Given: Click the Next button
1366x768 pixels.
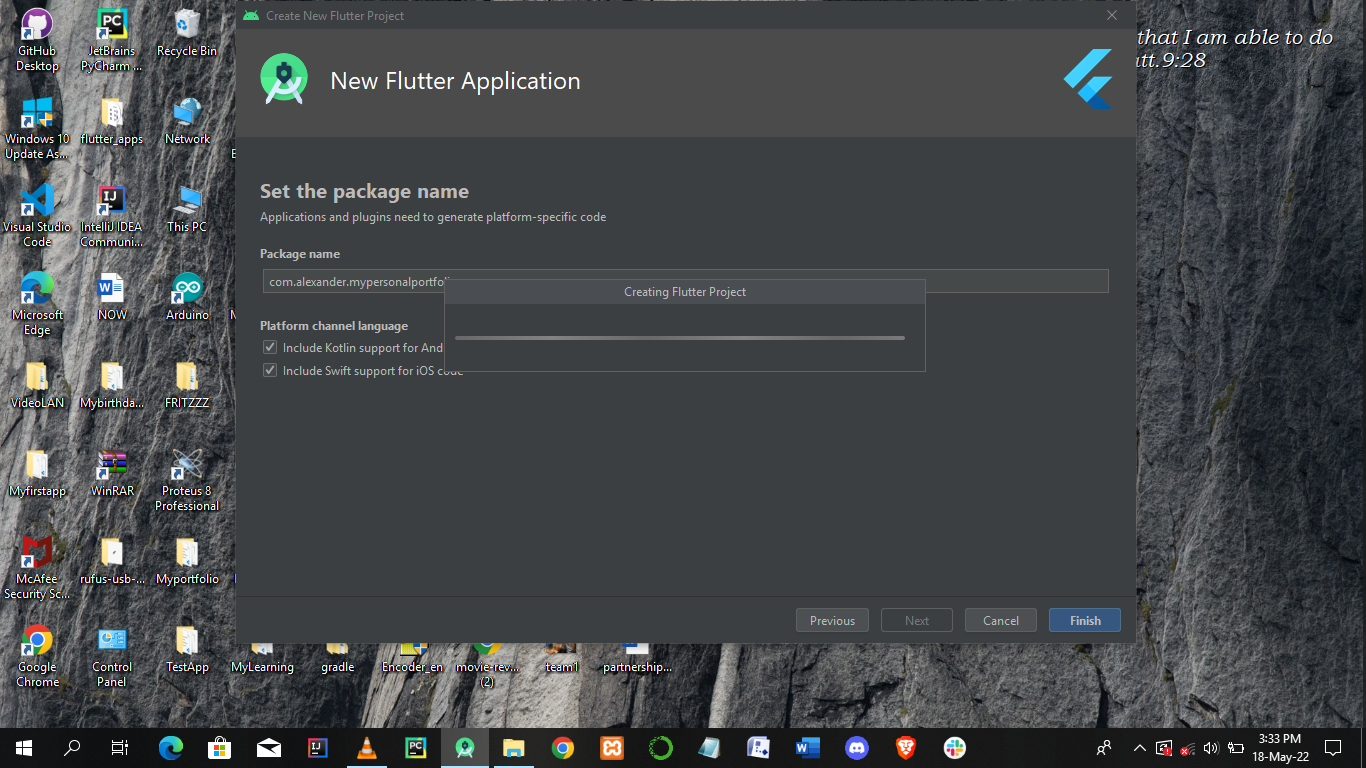Looking at the screenshot, I should (917, 620).
